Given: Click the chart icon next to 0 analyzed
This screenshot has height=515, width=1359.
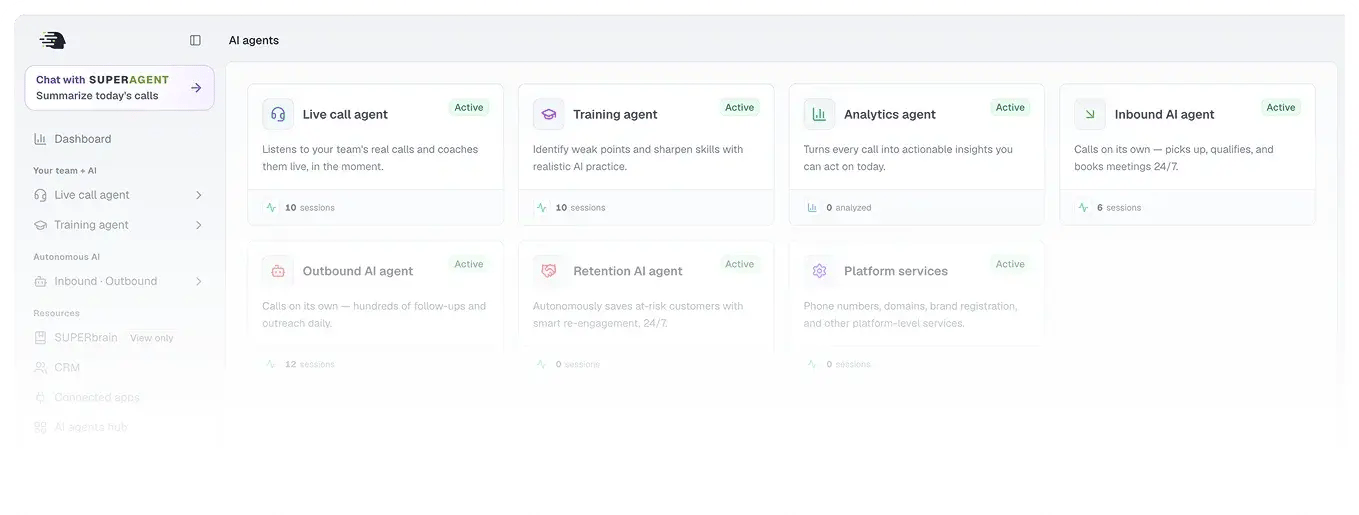Looking at the screenshot, I should [812, 208].
